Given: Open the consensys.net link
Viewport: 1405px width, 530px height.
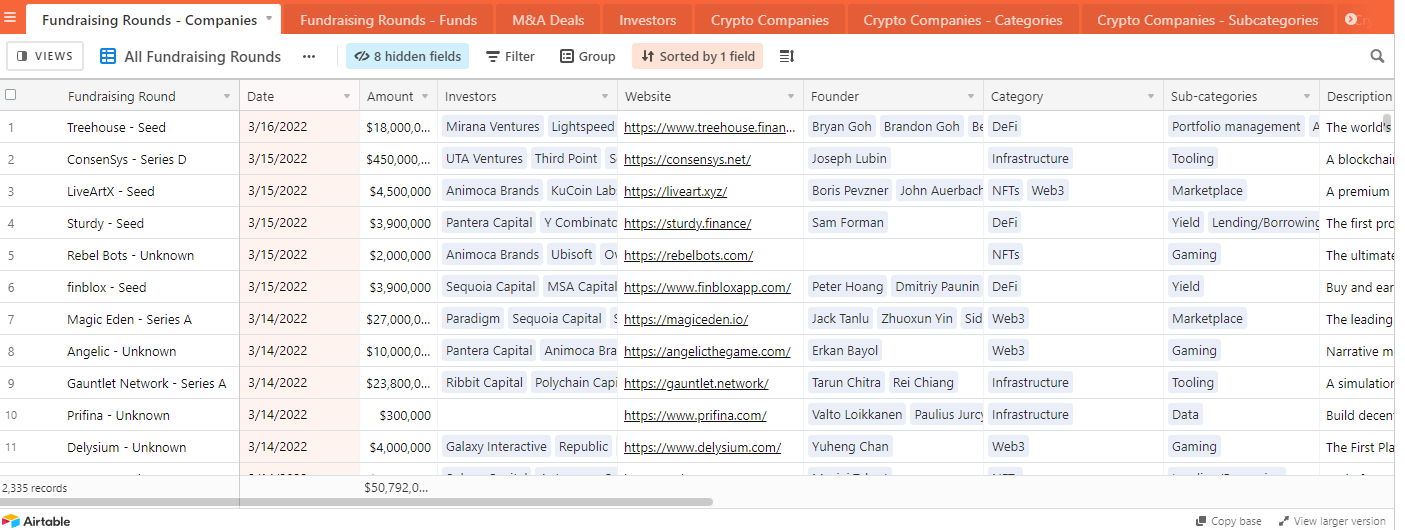Looking at the screenshot, I should (687, 159).
